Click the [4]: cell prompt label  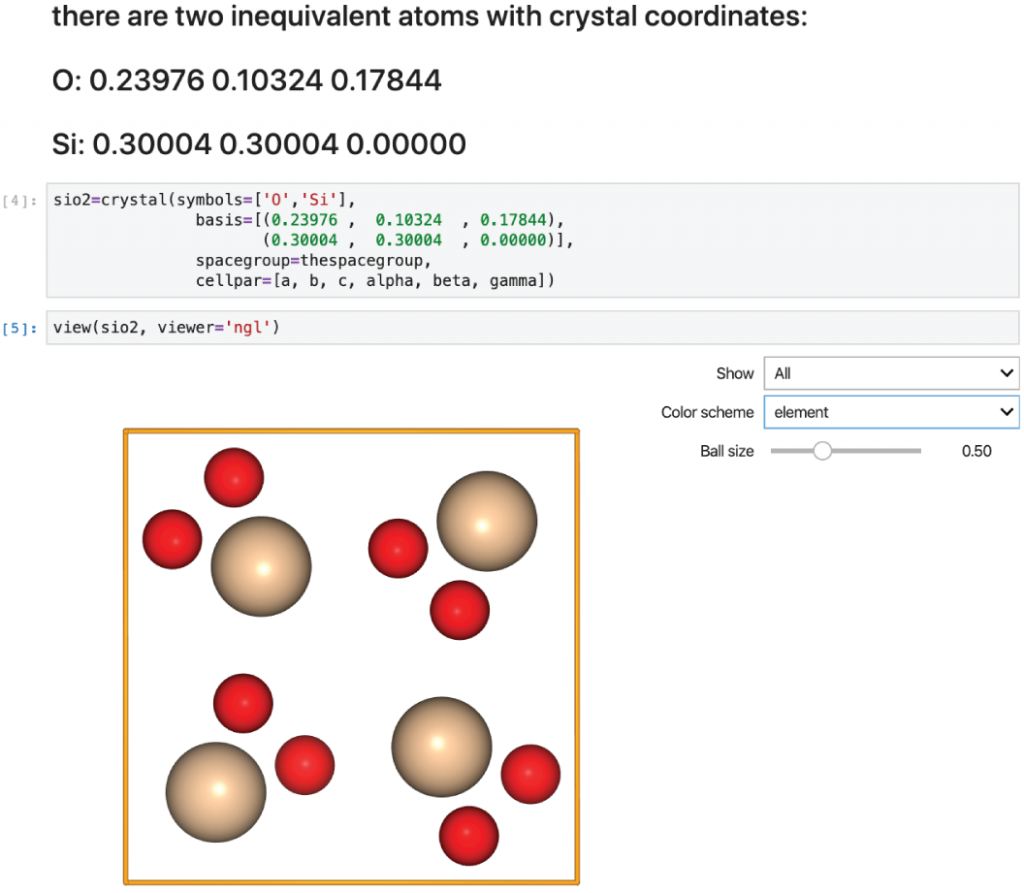point(20,201)
